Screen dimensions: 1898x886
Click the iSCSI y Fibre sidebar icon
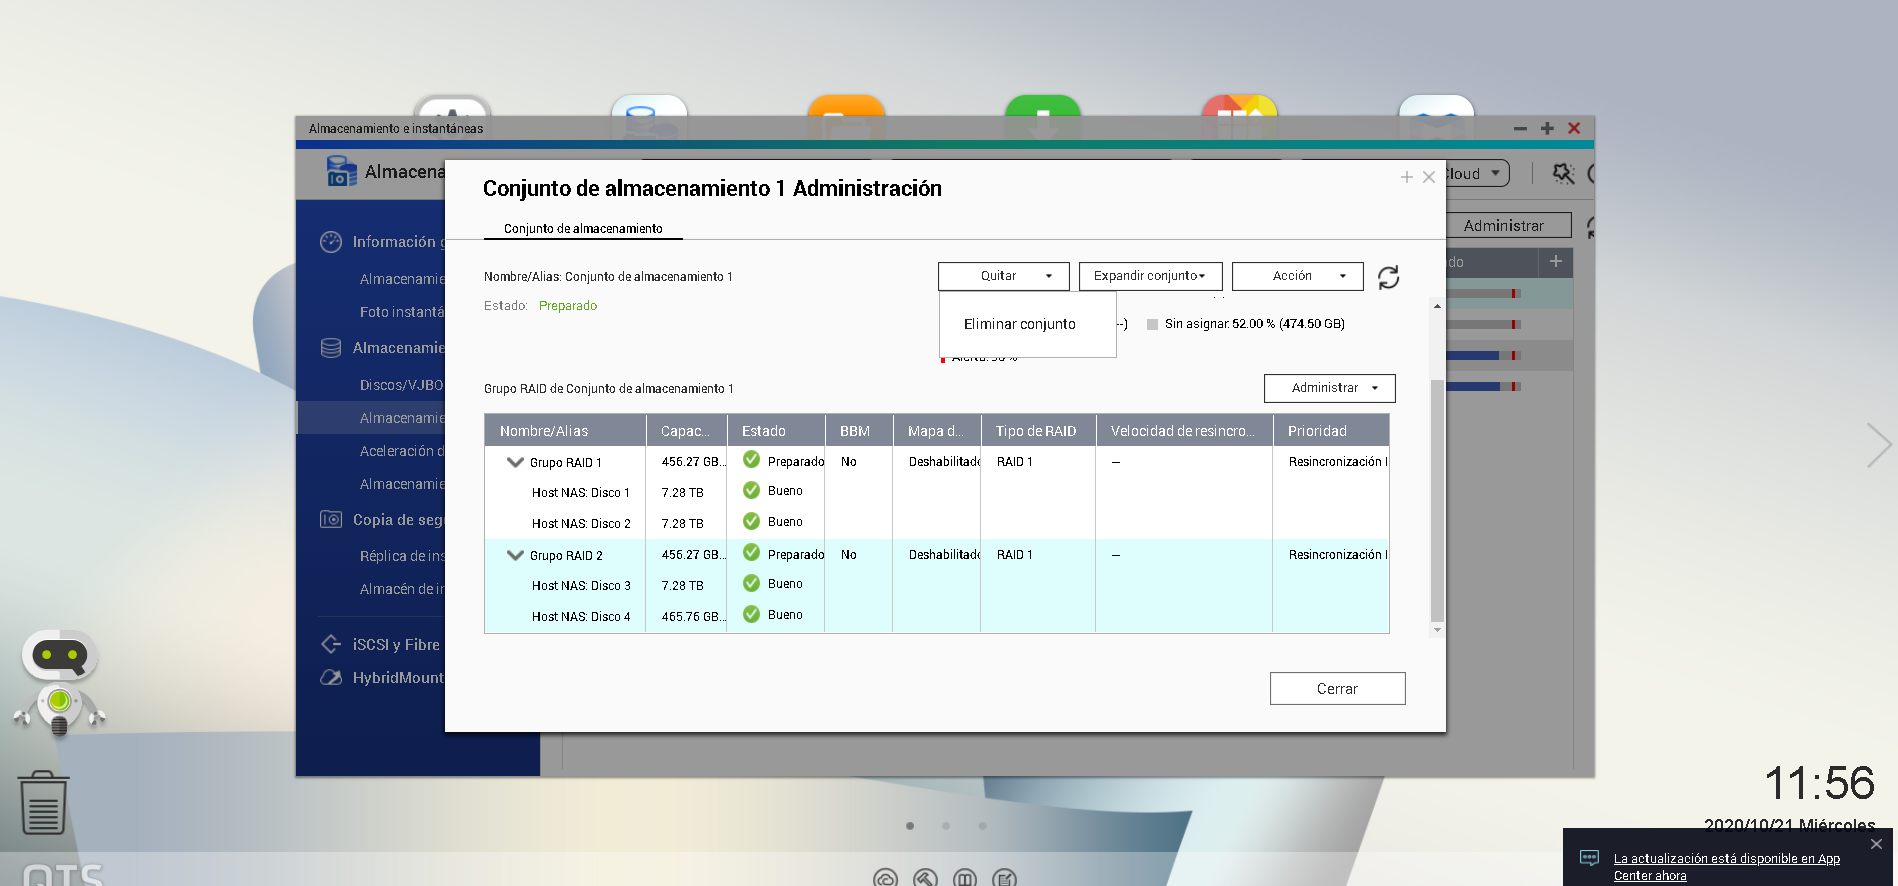click(x=331, y=644)
